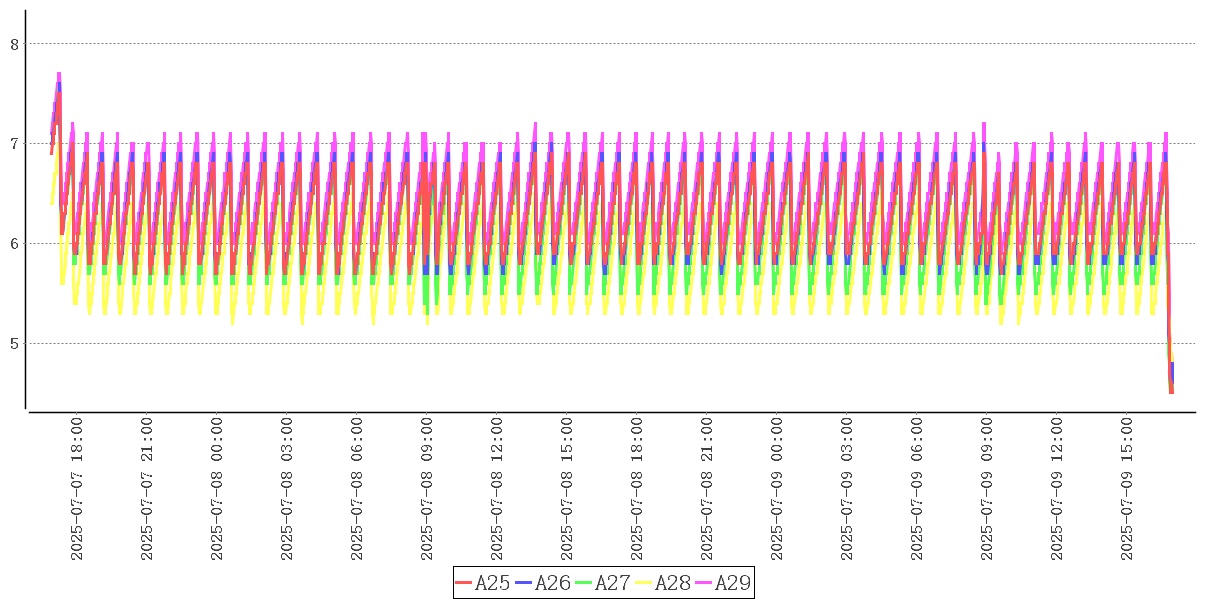This screenshot has width=1207, height=600.
Task: Hide the A27 series via legend label
Action: pyautogui.click(x=612, y=583)
